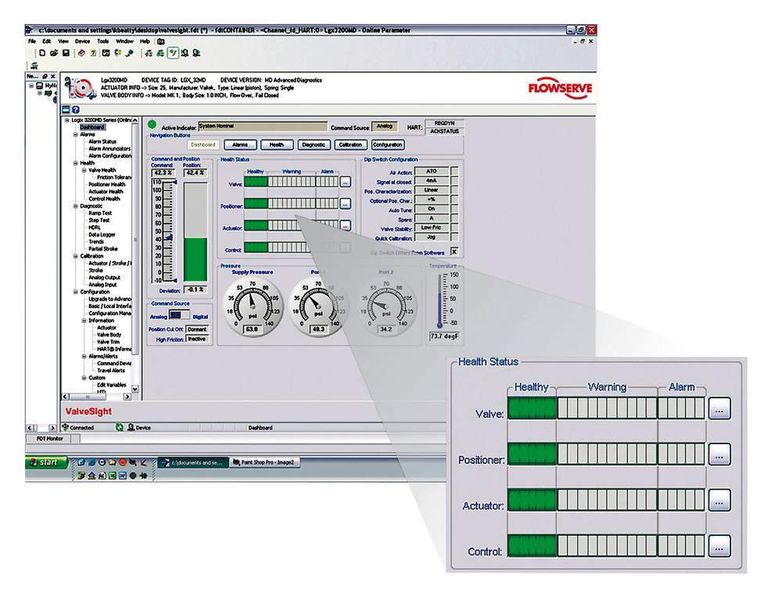Toggle the Dip Switch Differs From Software checkbox
782x600 pixels.
(x=454, y=251)
